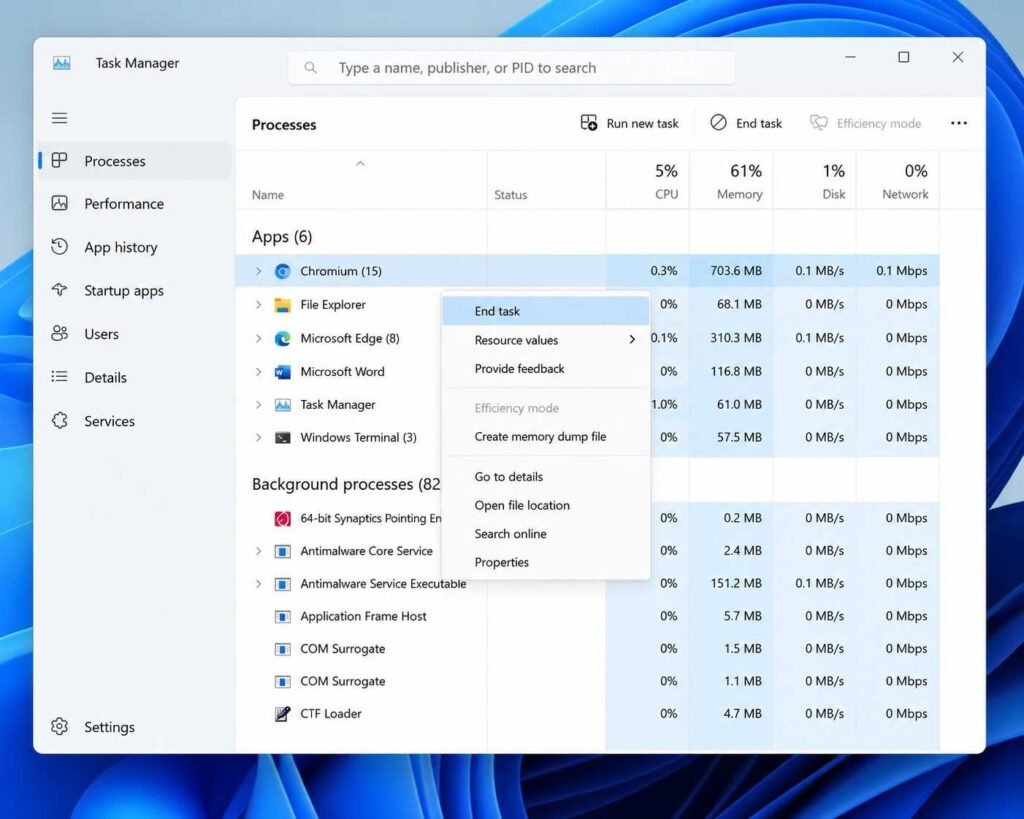Click the Synaptics Pointing red icon
Screen dimensions: 1024x819
click(x=282, y=519)
